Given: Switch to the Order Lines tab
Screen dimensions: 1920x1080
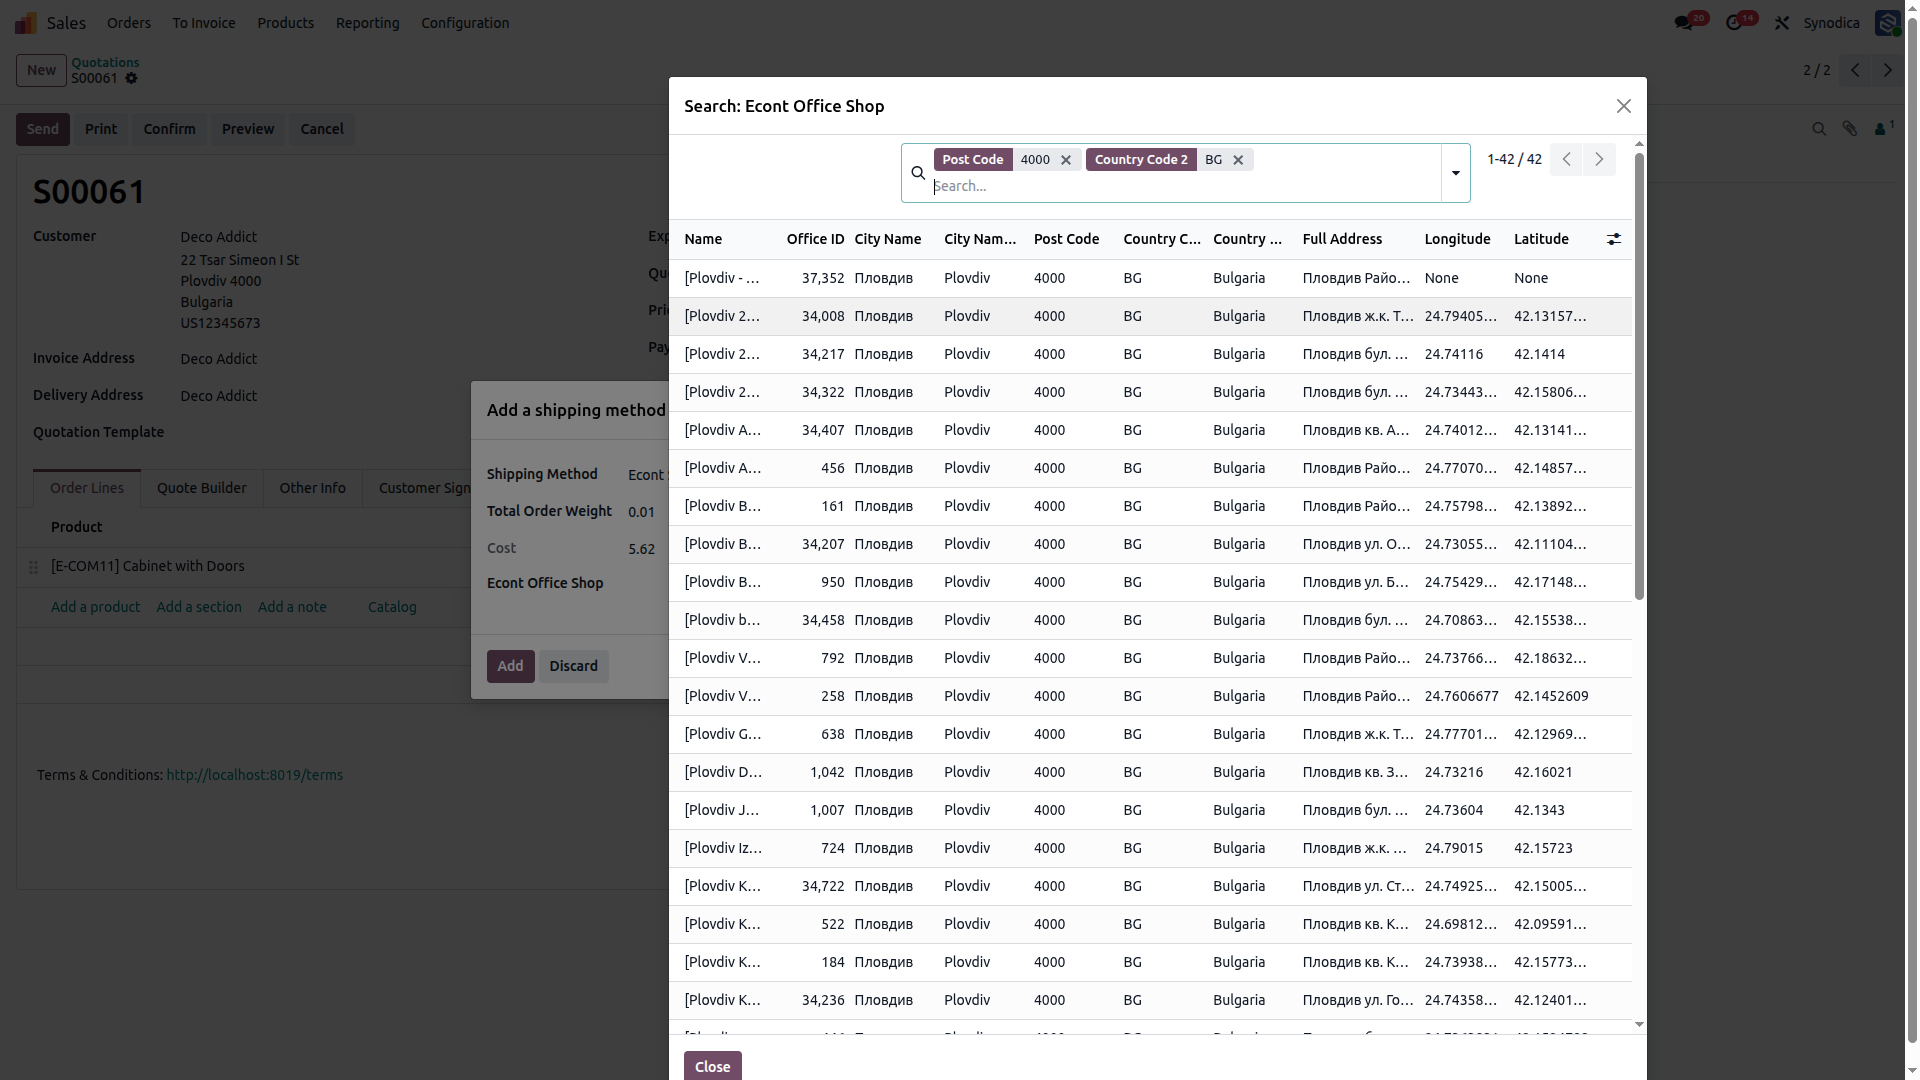Looking at the screenshot, I should click(87, 488).
